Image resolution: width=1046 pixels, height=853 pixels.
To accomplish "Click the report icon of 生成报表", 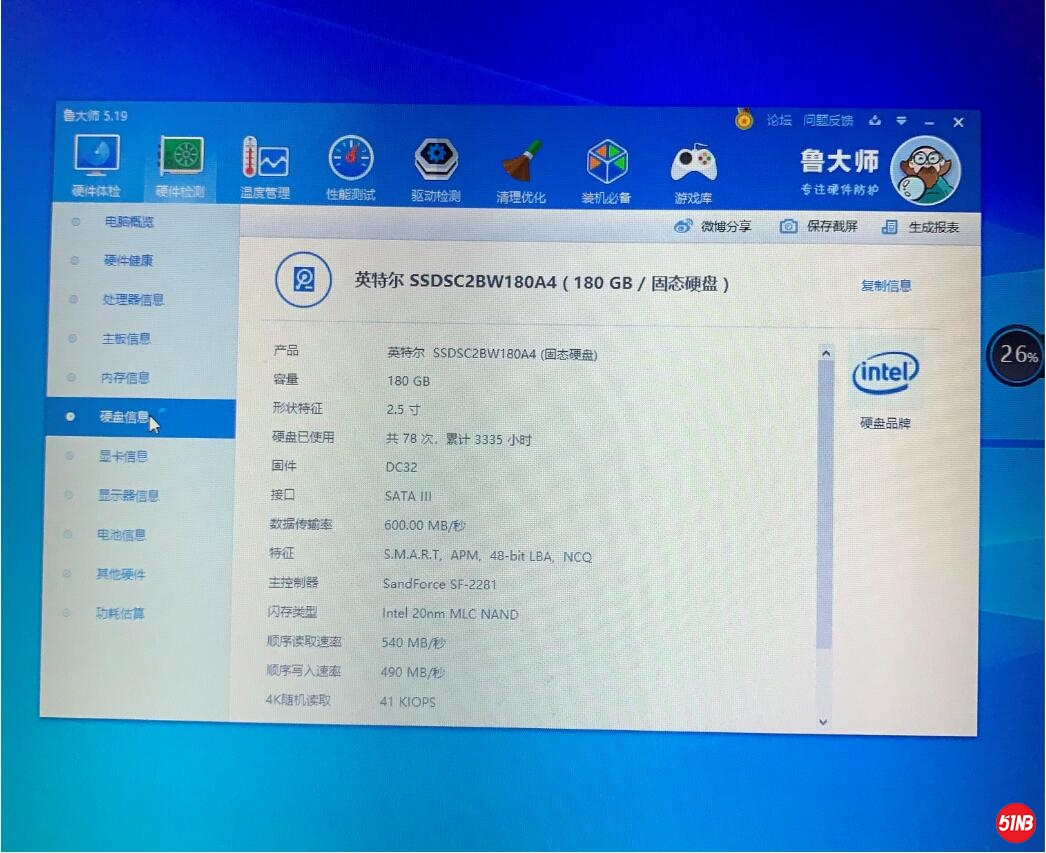I will click(889, 227).
